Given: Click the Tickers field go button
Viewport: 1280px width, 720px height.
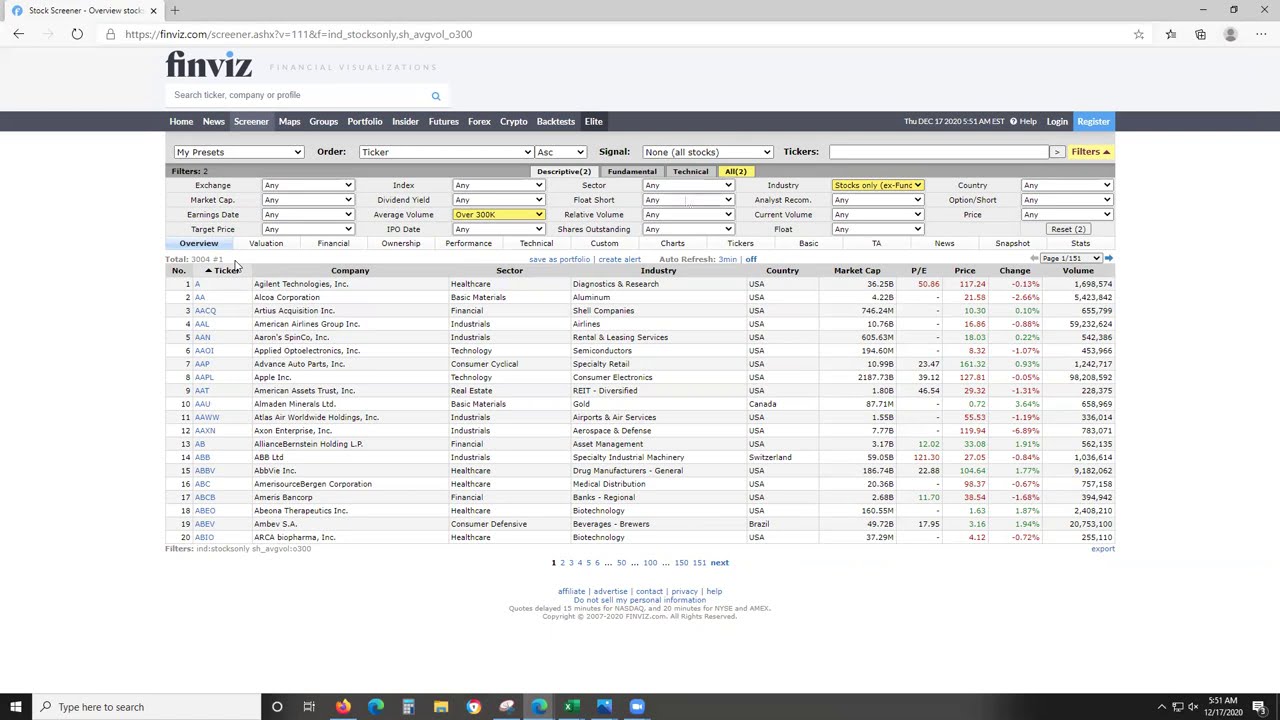Looking at the screenshot, I should 1056,152.
